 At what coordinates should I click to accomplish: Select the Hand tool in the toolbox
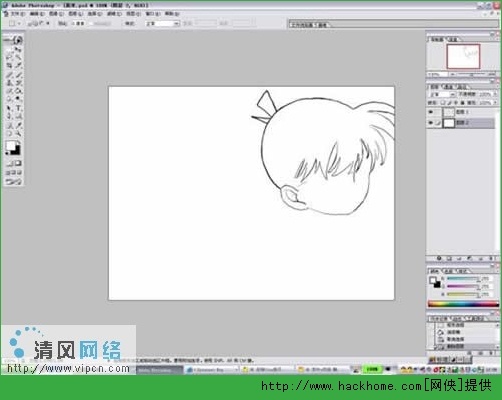coord(10,134)
